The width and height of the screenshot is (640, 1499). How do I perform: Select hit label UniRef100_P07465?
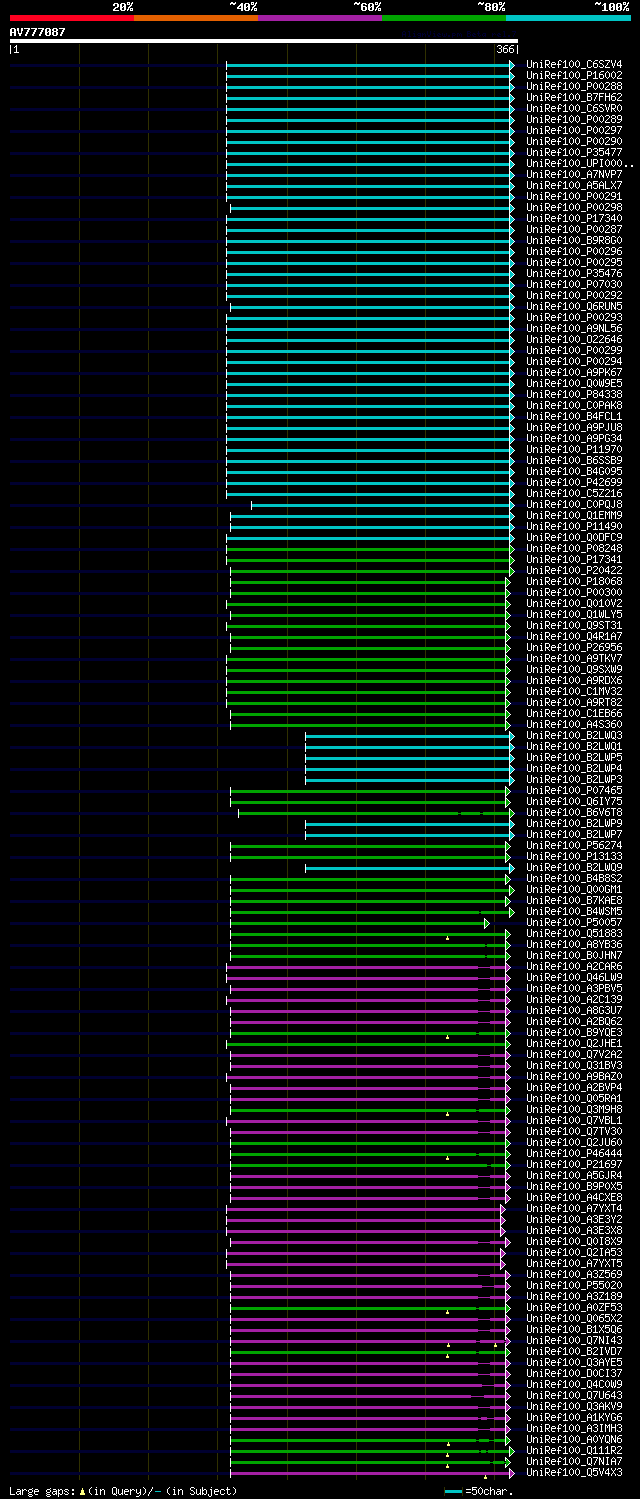[574, 790]
